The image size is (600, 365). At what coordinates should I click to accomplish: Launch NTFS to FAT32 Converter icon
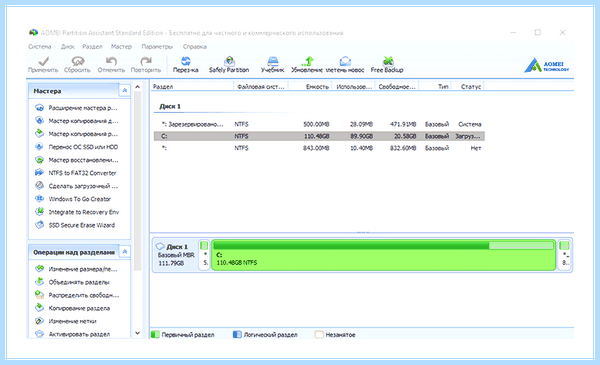click(39, 173)
